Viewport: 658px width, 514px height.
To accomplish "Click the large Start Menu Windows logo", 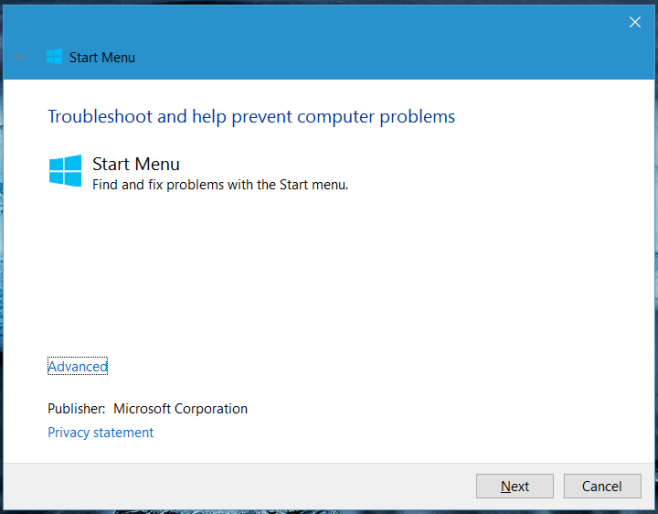I will [x=65, y=170].
